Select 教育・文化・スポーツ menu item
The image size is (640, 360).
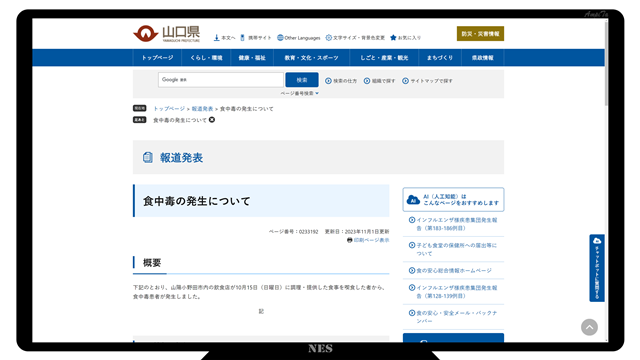point(311,58)
